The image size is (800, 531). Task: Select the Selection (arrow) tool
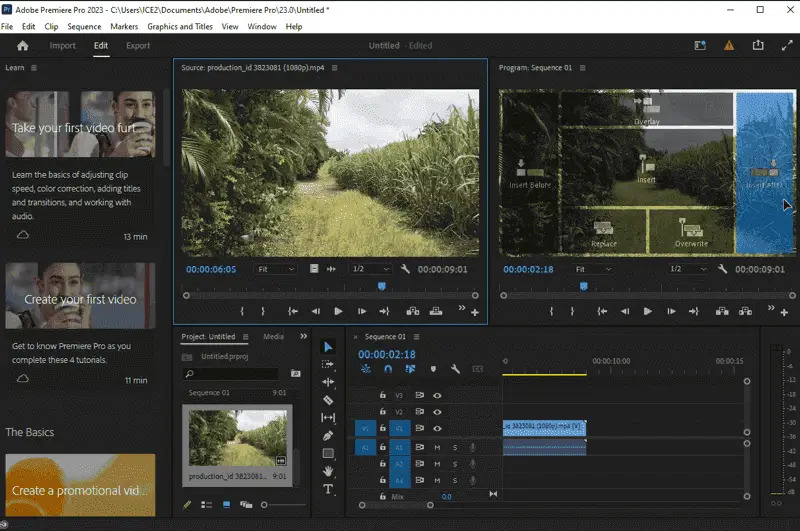point(328,347)
